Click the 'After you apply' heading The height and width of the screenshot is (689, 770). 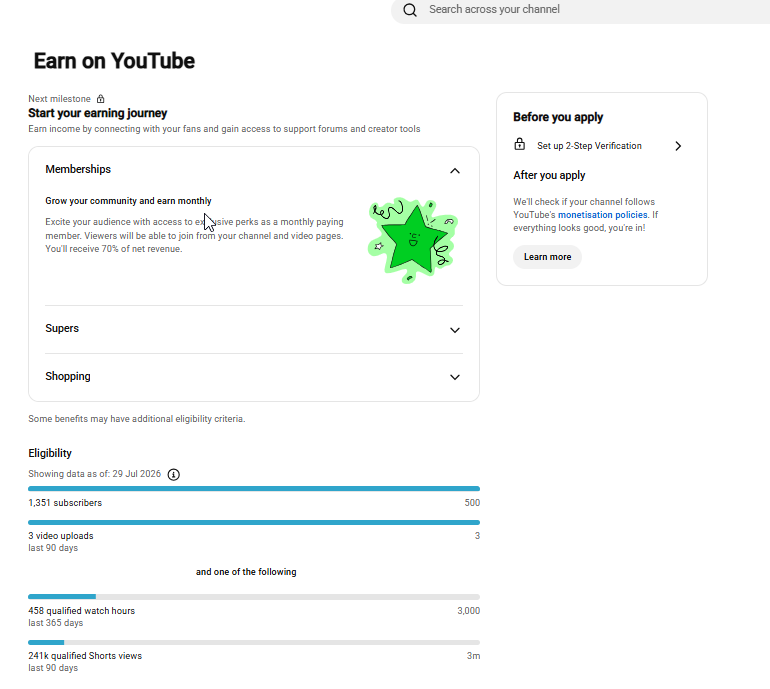[x=549, y=175]
